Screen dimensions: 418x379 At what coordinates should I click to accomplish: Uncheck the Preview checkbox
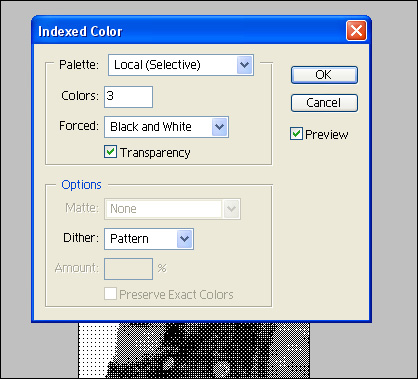pyautogui.click(x=296, y=134)
